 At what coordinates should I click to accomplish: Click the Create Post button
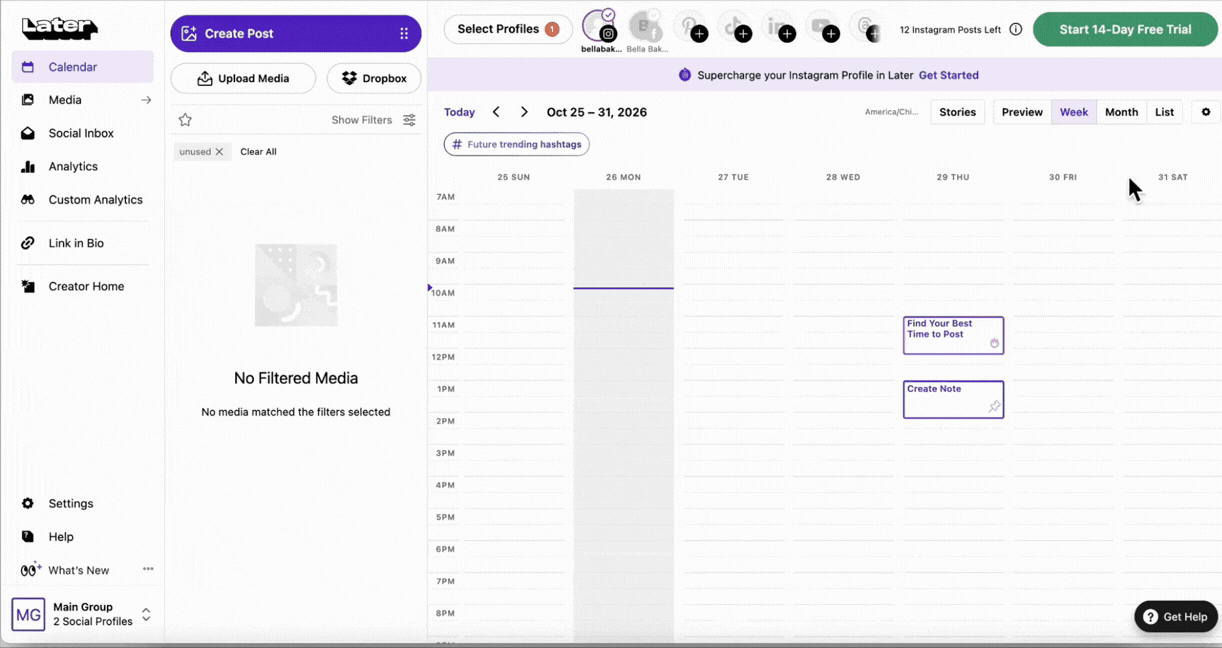[296, 33]
